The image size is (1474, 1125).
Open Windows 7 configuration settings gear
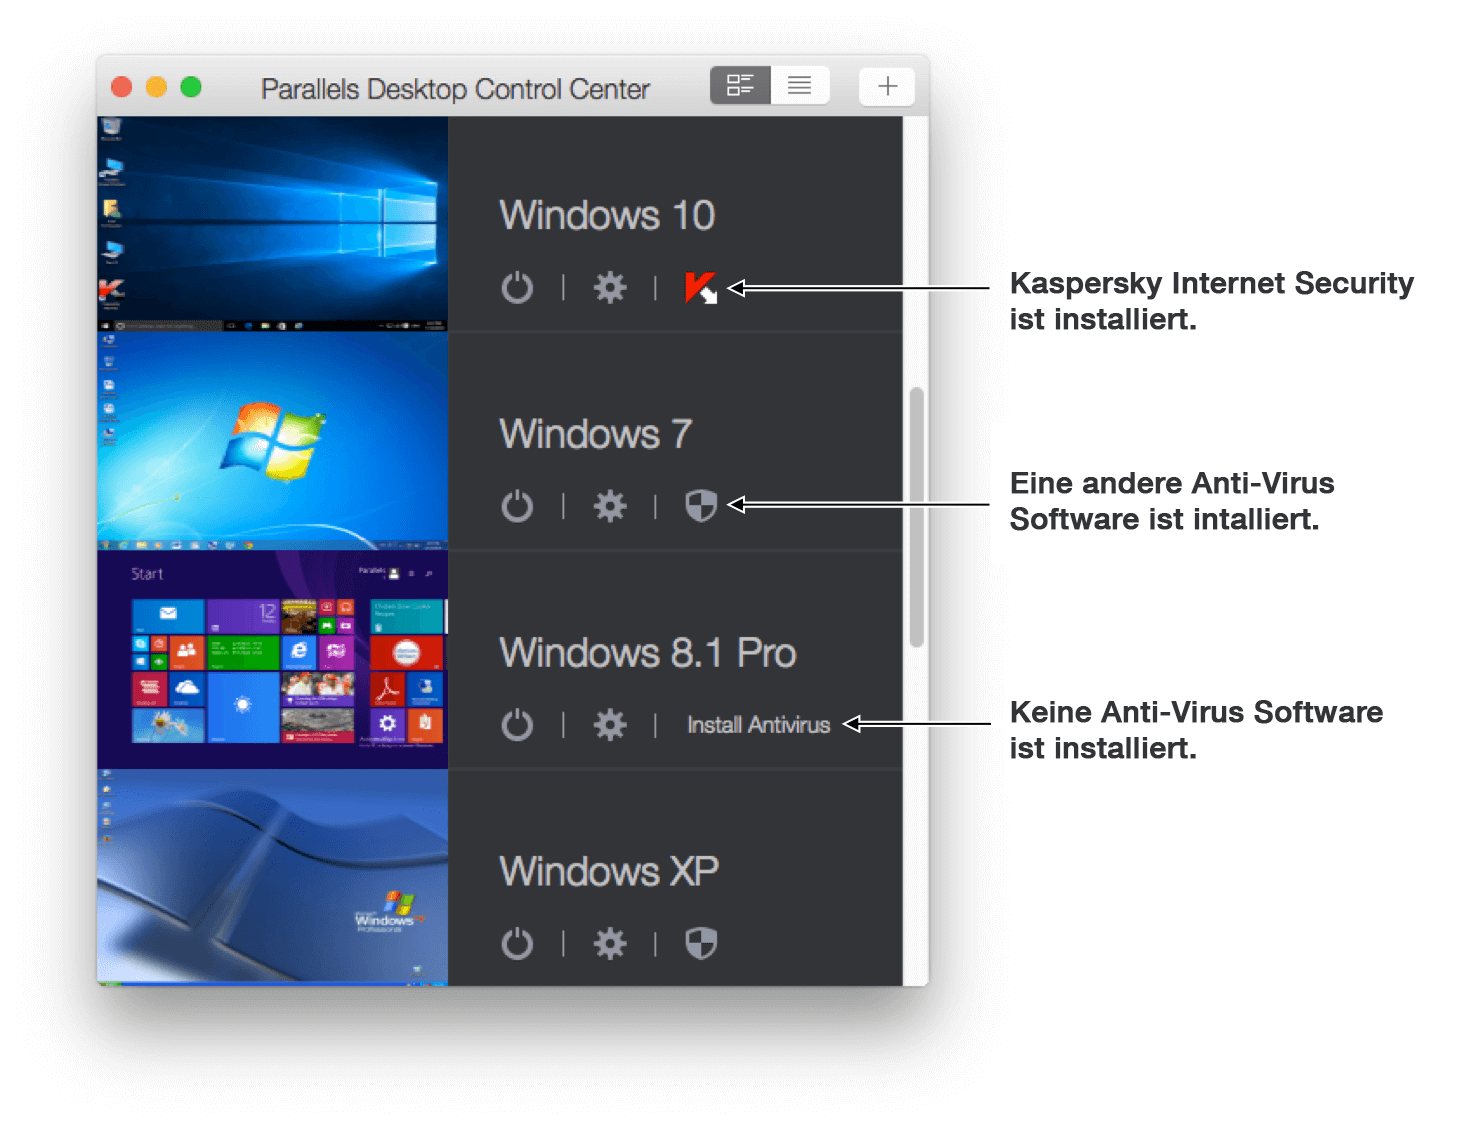pos(610,506)
